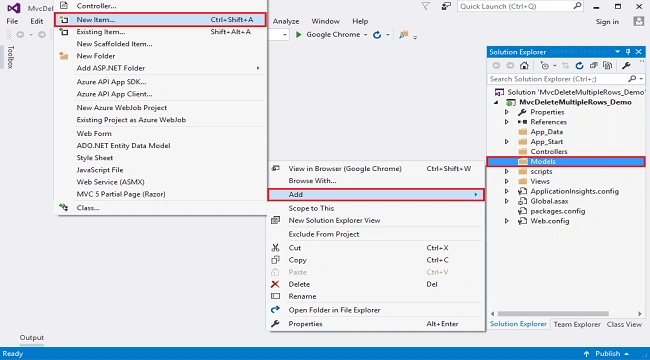This screenshot has width=650, height=360.
Task: Click the Sign in link
Action: point(607,22)
